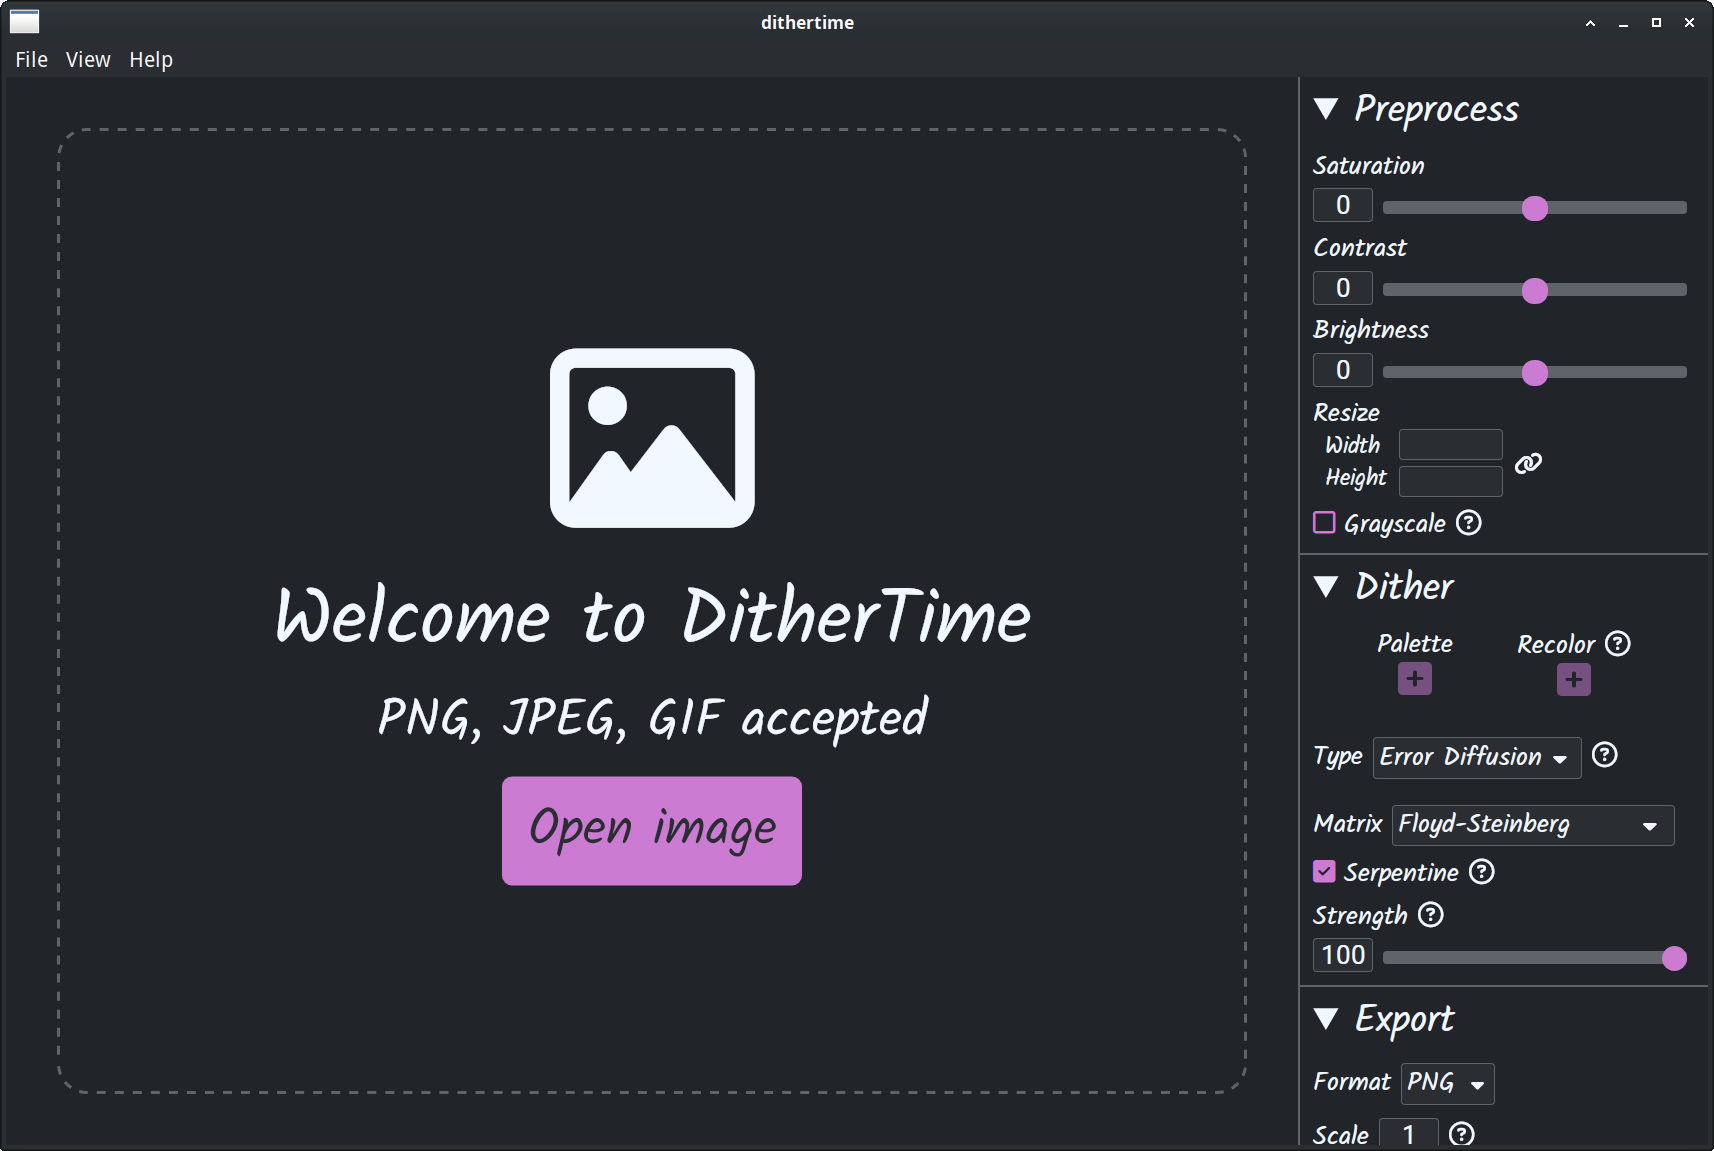Click the 'Palette' label
The height and width of the screenshot is (1151, 1714).
1415,643
